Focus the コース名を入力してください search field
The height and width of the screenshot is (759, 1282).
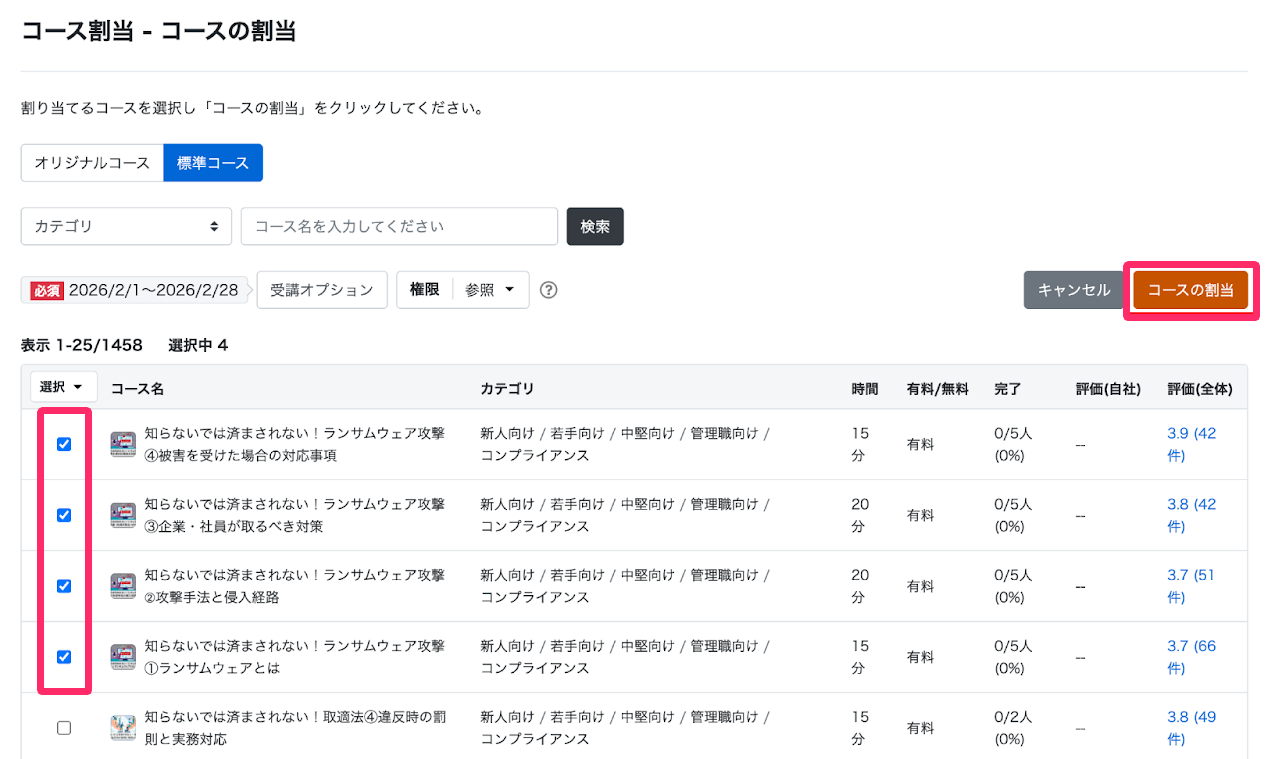click(399, 226)
